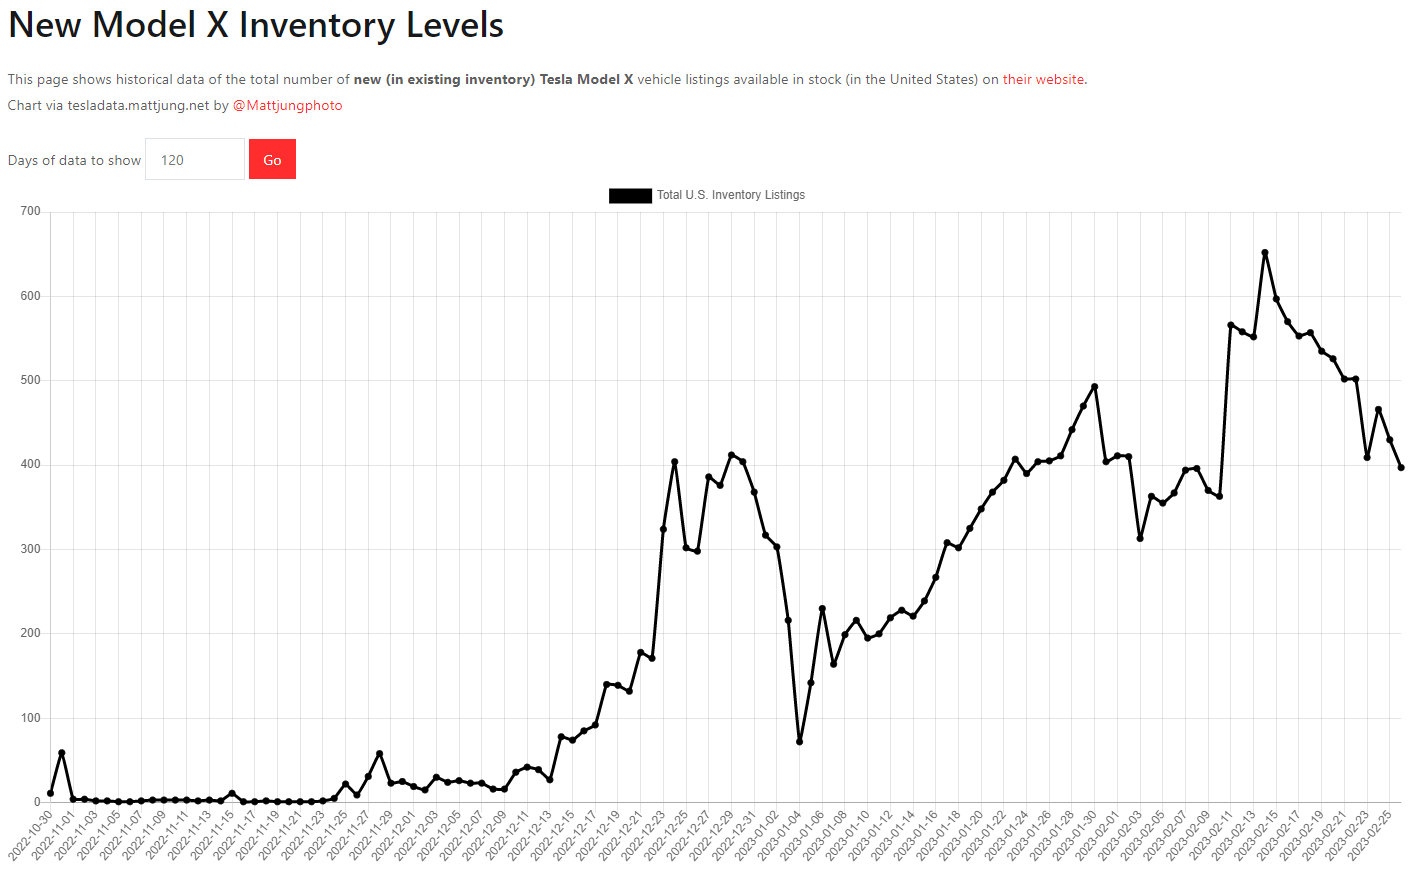This screenshot has width=1417, height=869.
Task: Click the 2023-02-11 point near 565
Action: pos(1231,325)
